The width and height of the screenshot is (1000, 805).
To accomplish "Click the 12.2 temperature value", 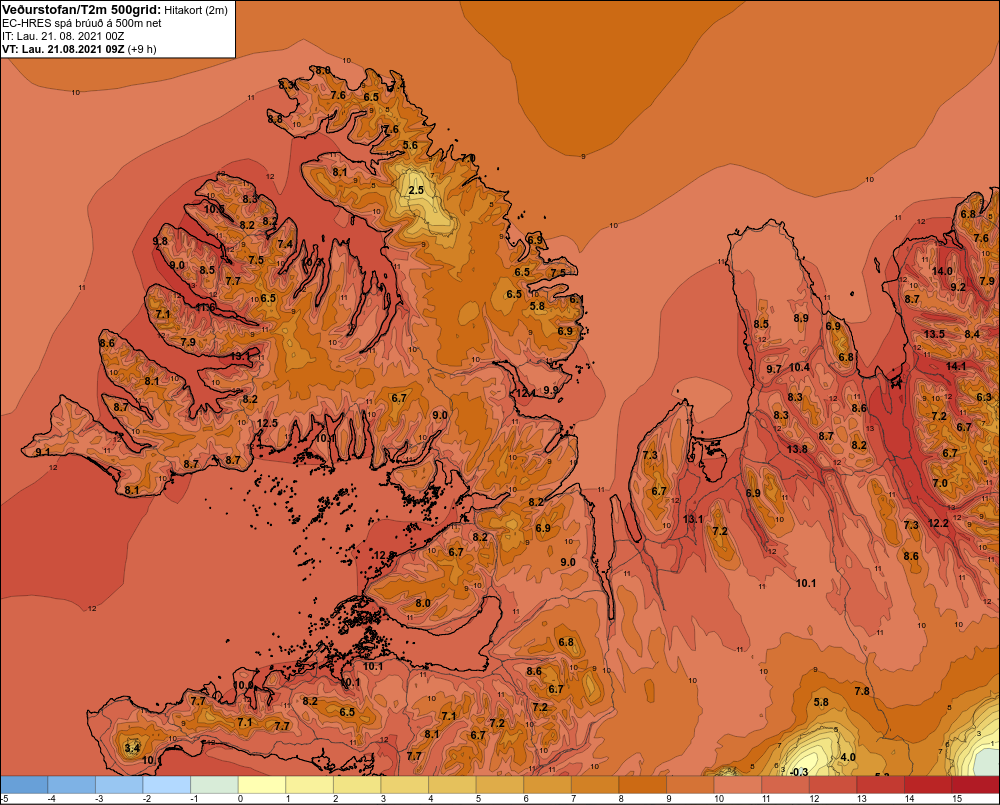I will tap(938, 523).
